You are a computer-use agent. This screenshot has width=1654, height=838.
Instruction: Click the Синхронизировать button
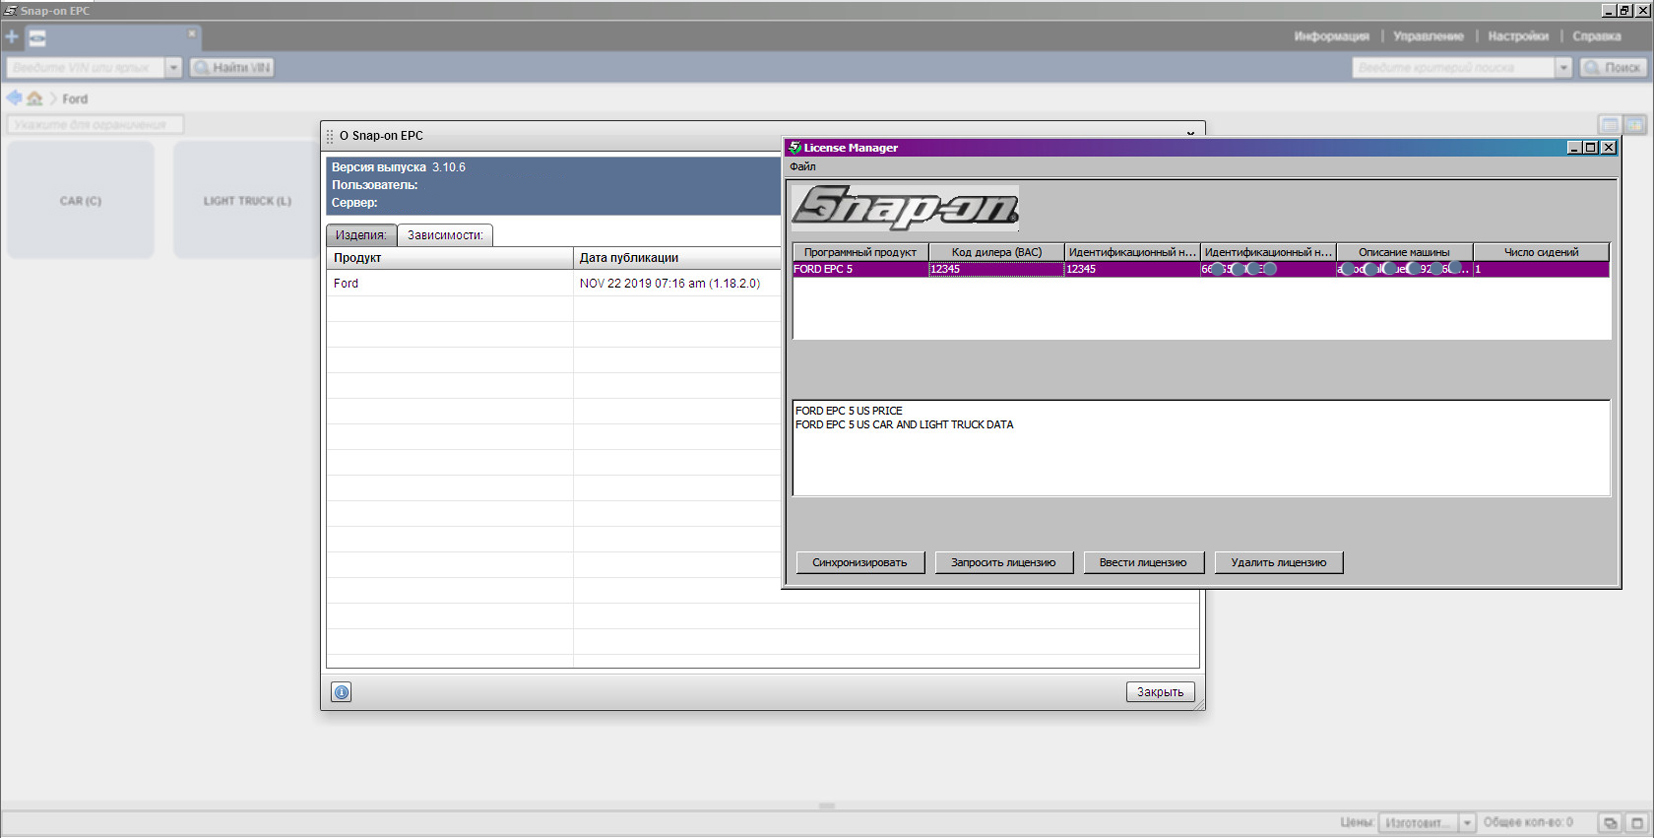coord(859,563)
